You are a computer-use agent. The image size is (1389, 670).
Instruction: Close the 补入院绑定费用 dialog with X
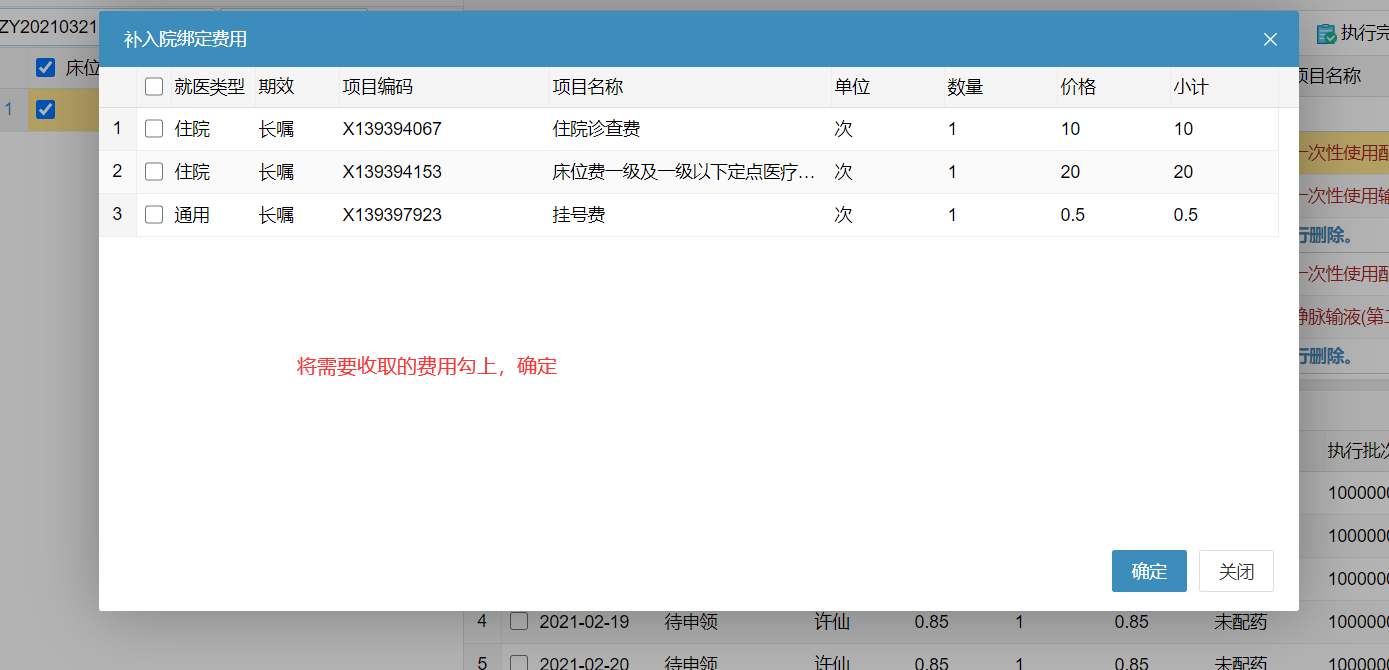point(1270,39)
